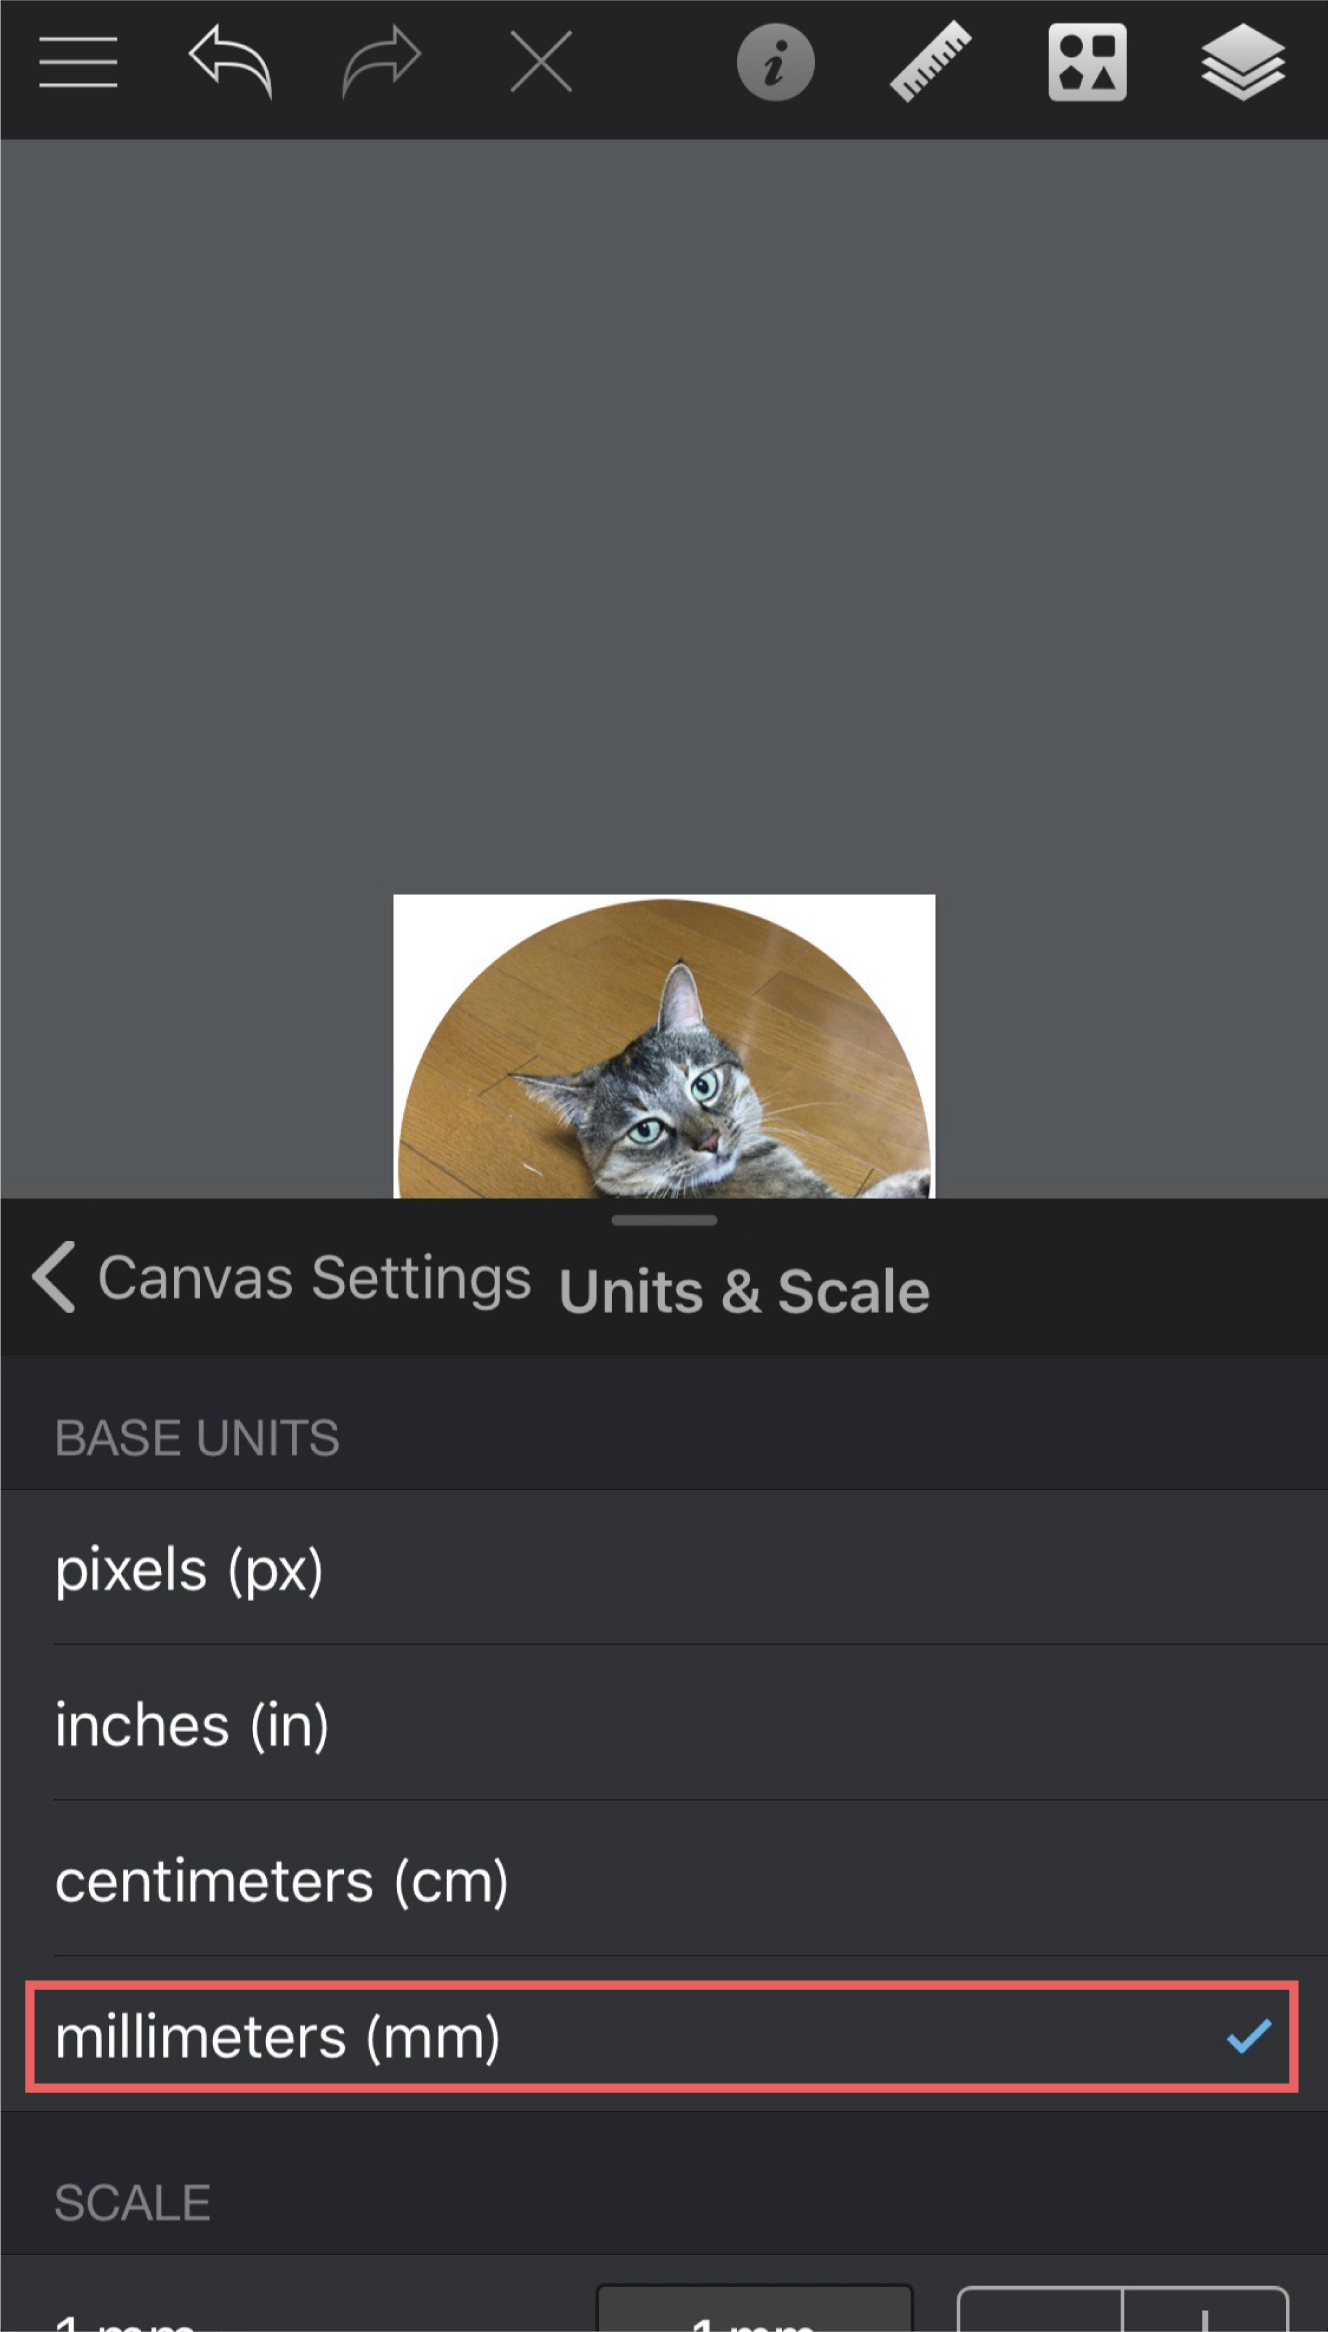Decrease the scale with minus stepper
1328x2332 pixels.
click(x=1040, y=2314)
